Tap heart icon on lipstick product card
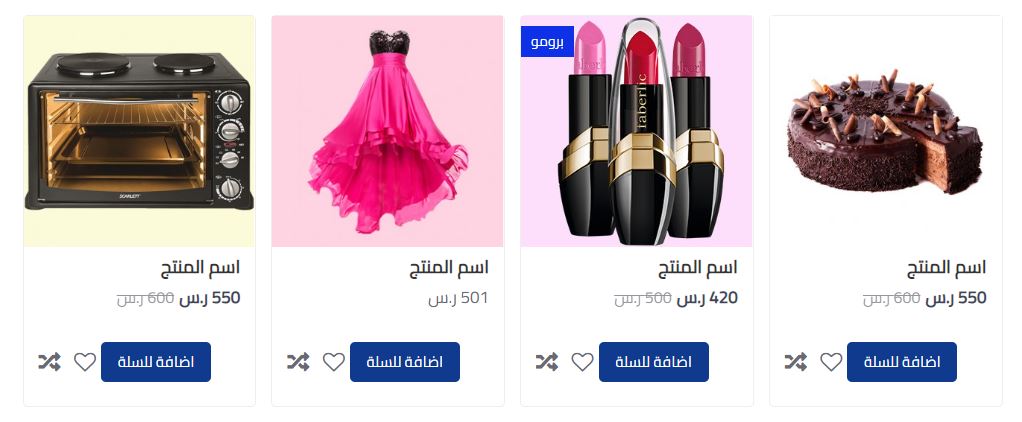The image size is (1022, 422). (x=583, y=362)
